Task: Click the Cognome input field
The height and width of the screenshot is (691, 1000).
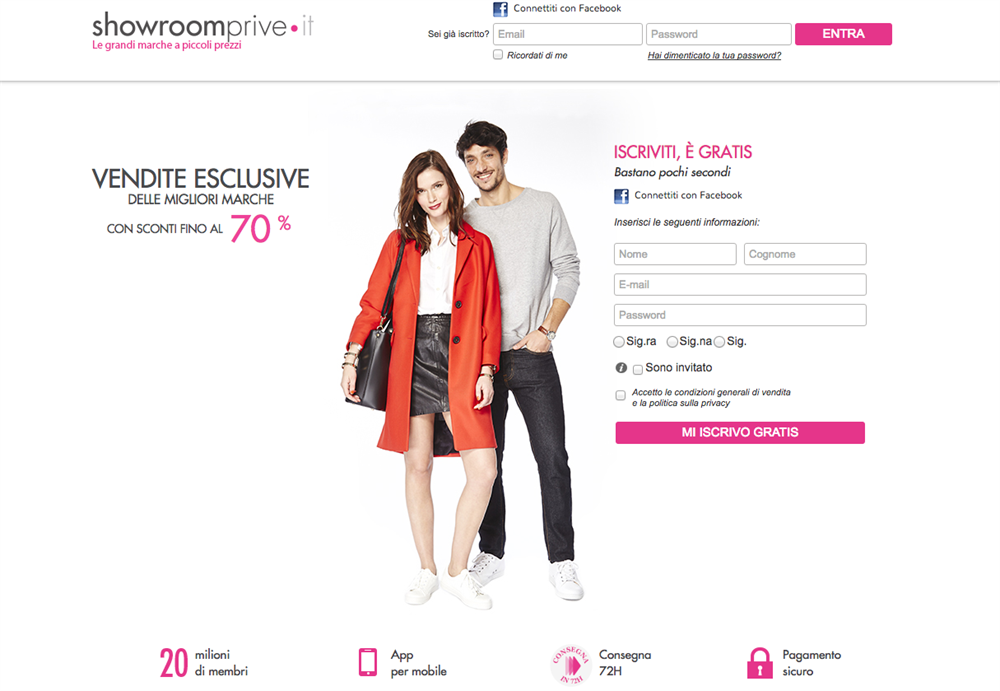Action: [805, 254]
